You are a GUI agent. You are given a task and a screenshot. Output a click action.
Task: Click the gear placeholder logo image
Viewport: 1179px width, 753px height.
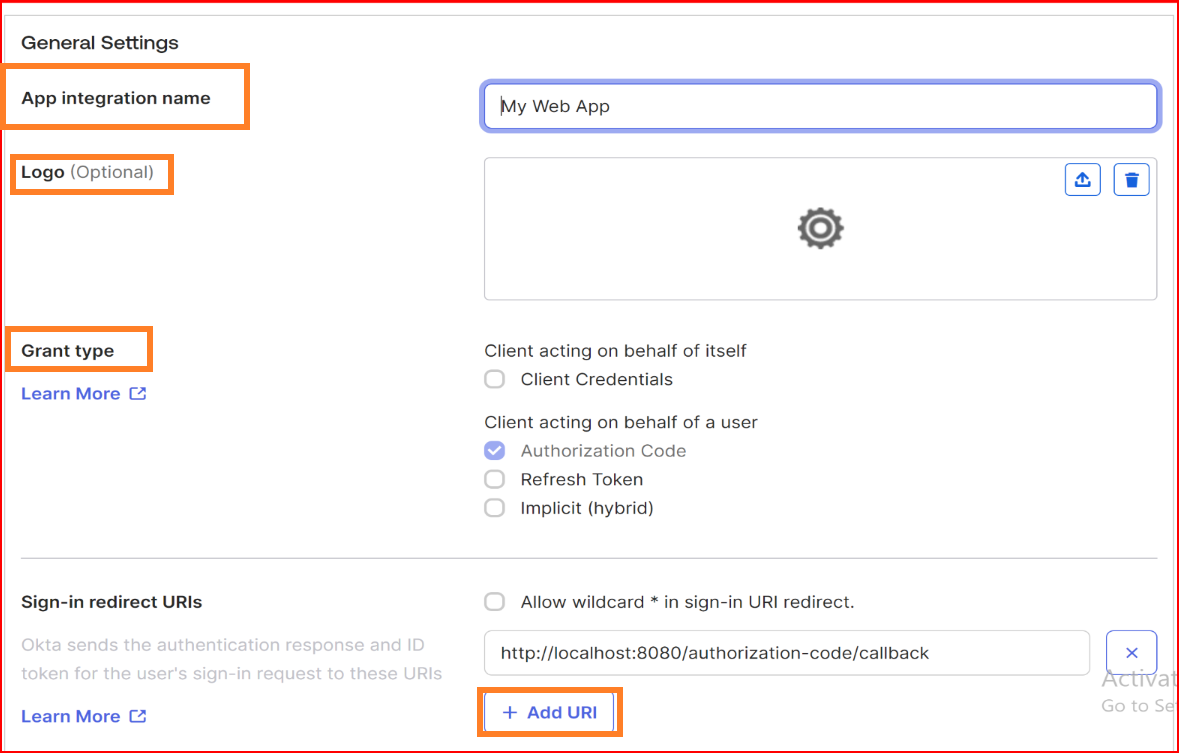(x=820, y=228)
